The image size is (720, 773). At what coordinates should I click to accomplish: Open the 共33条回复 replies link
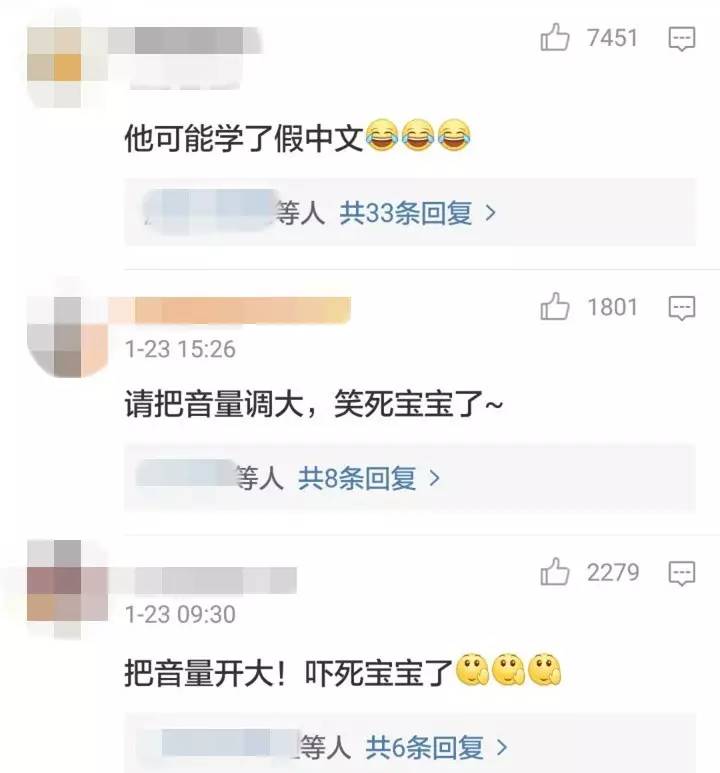405,213
